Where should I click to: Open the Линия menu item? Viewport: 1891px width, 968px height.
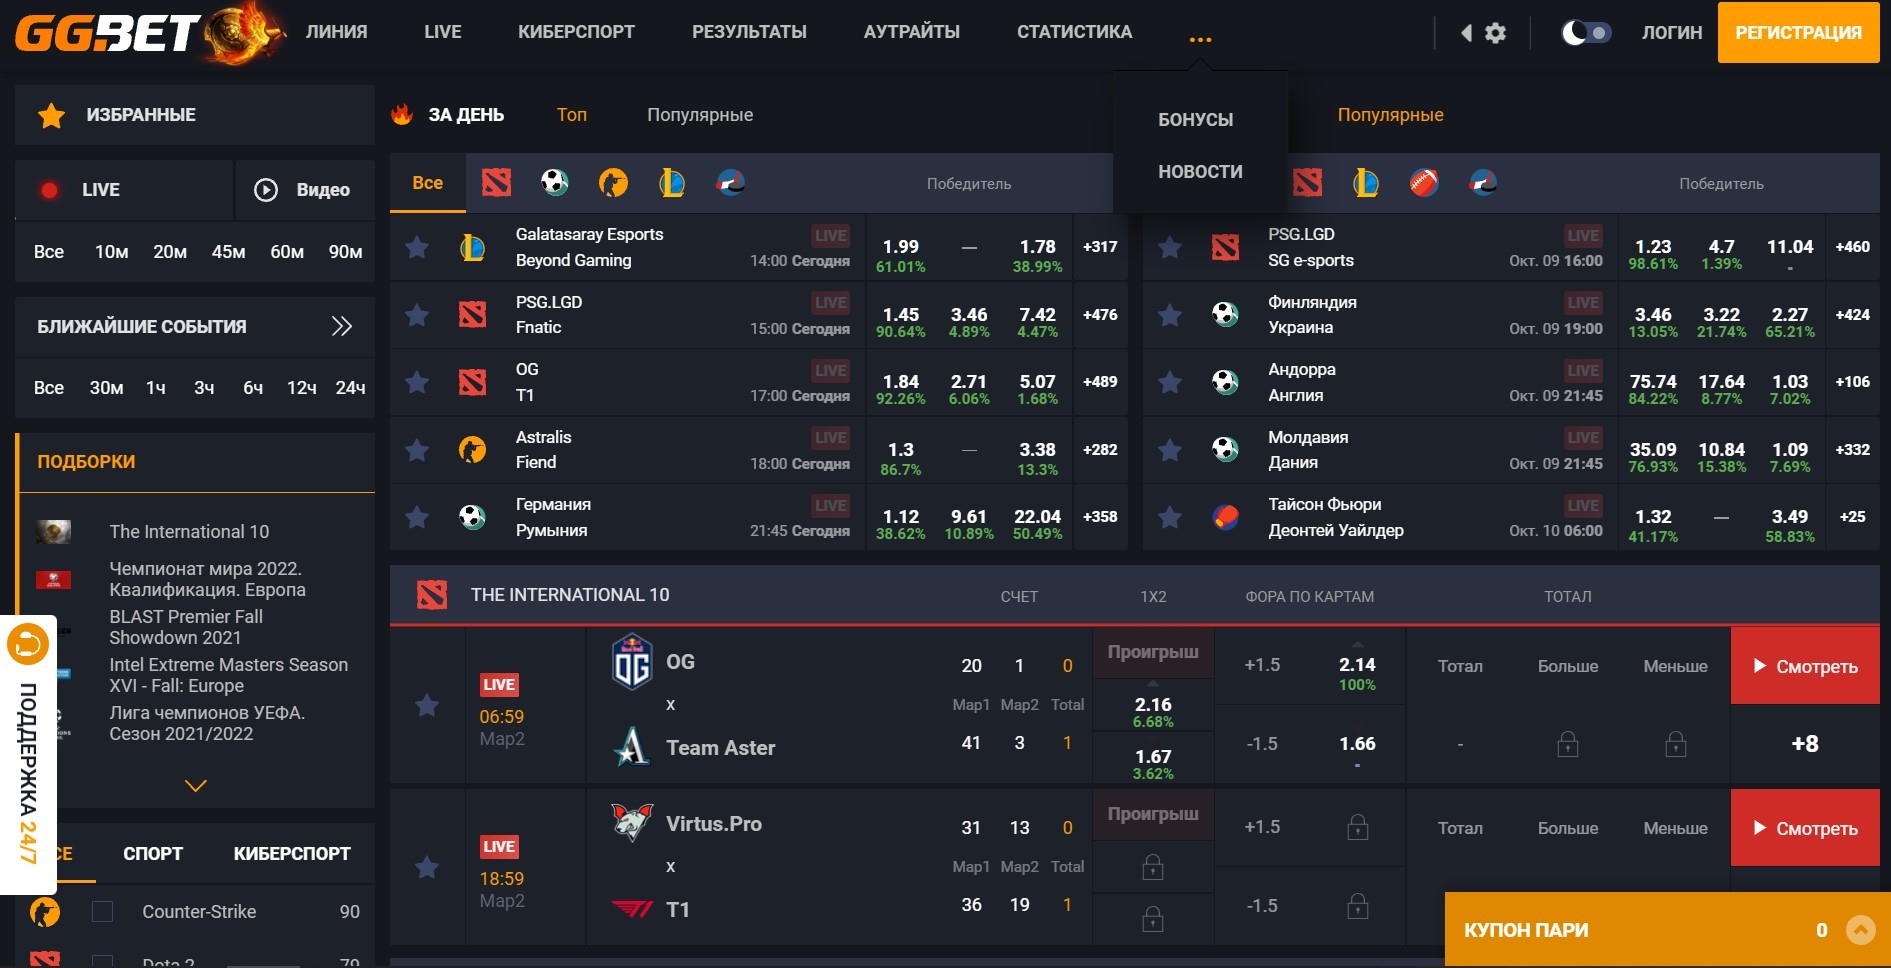(337, 32)
